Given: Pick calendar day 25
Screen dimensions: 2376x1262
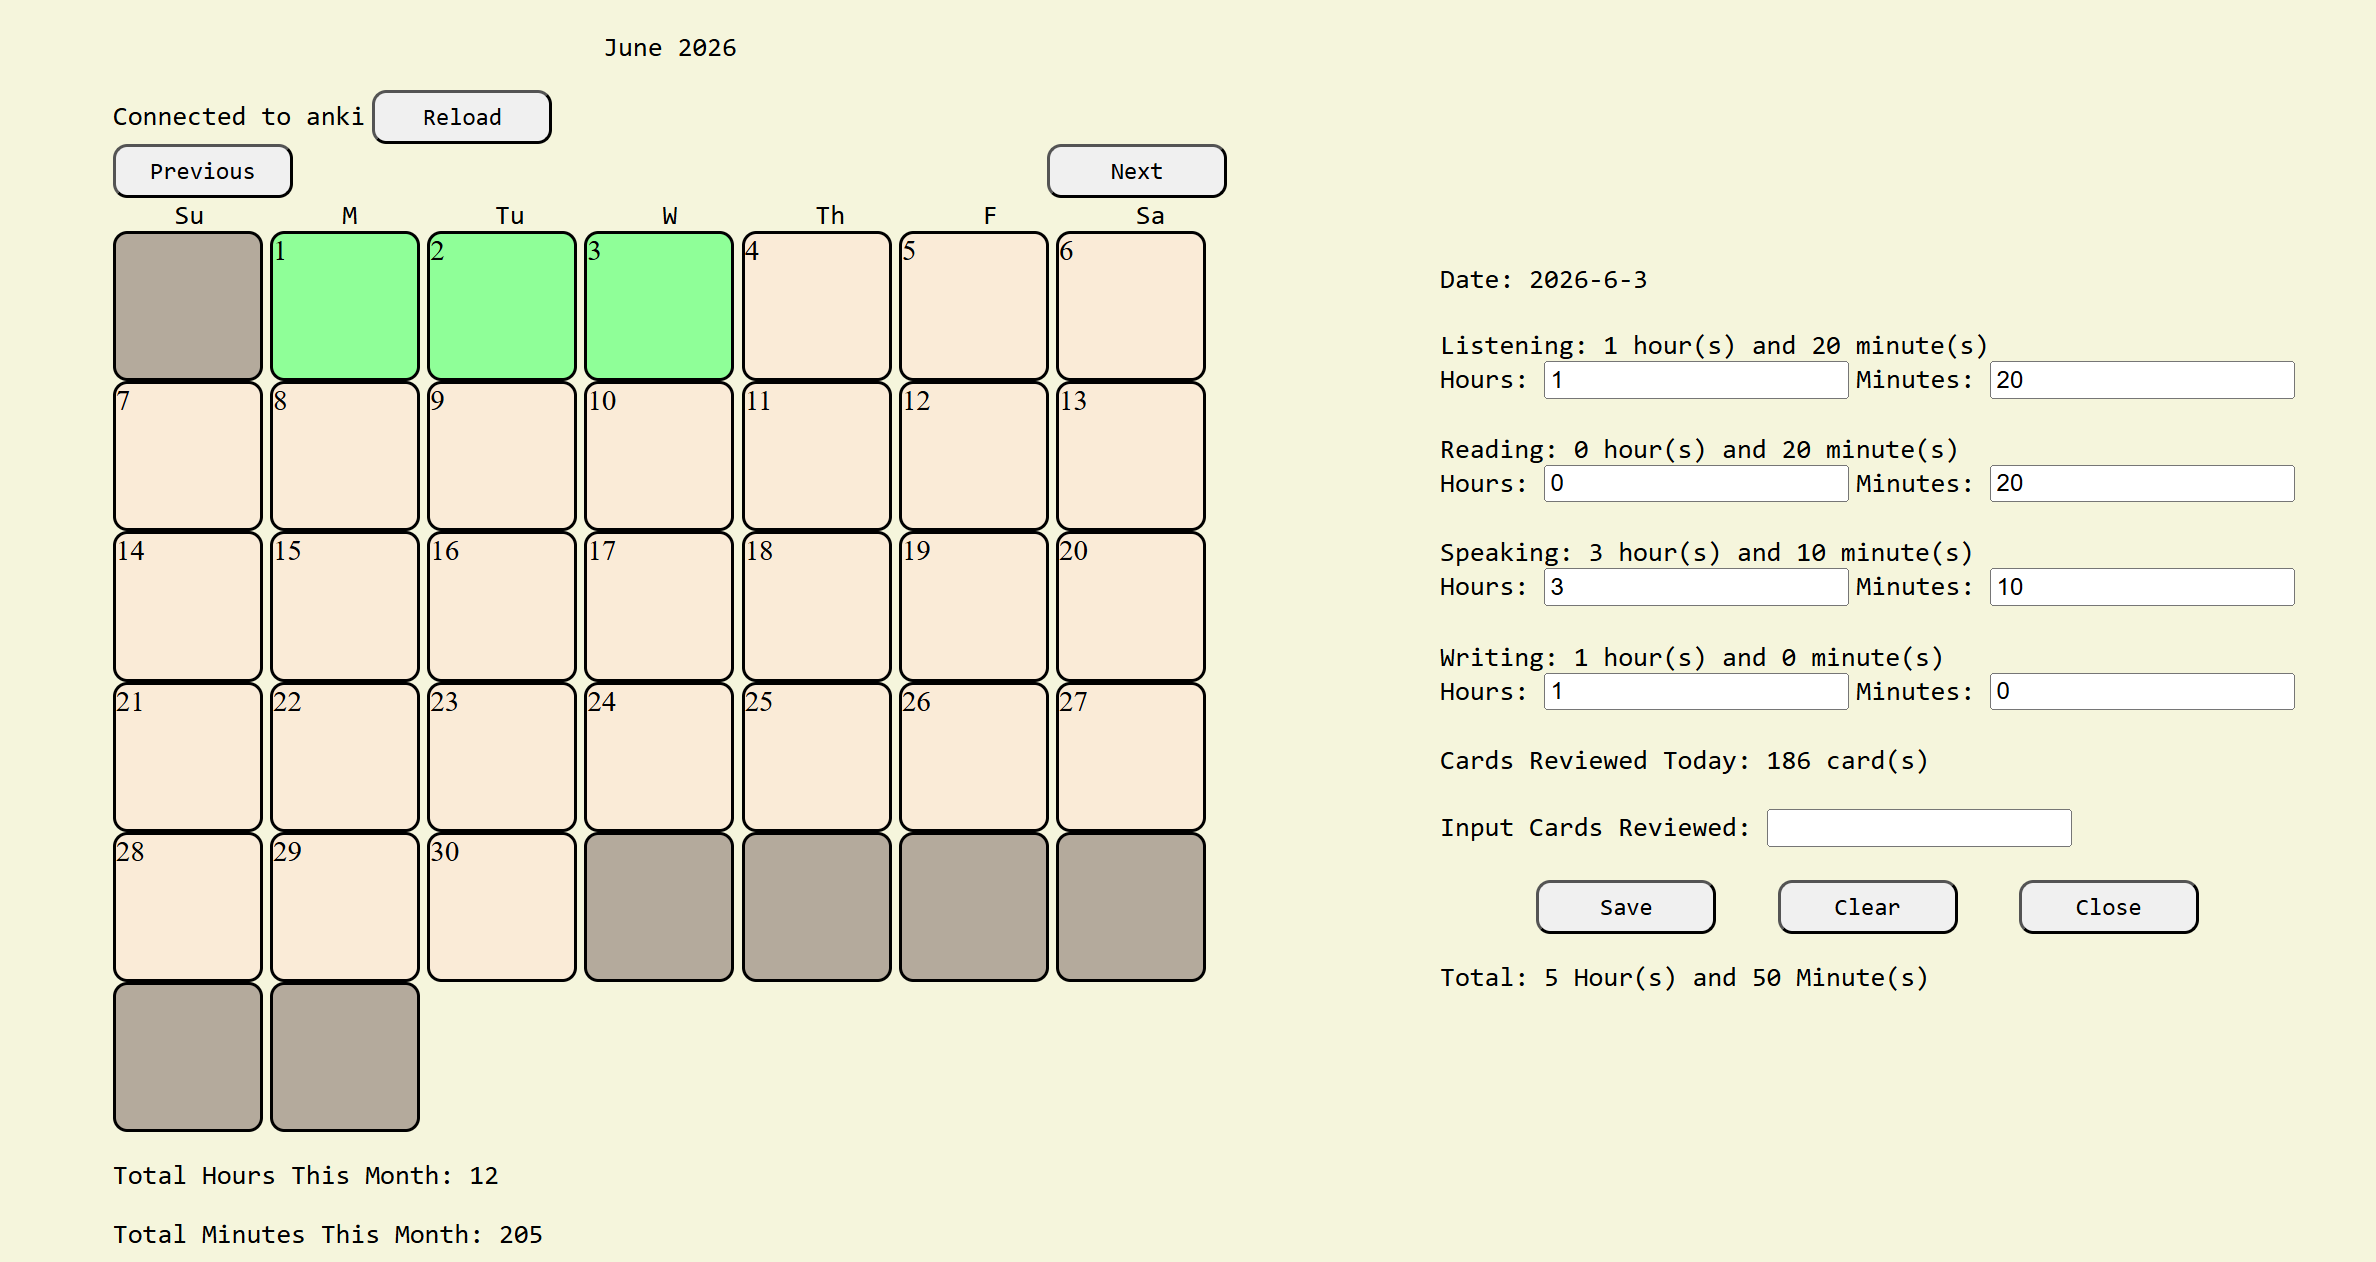Looking at the screenshot, I should pos(817,757).
